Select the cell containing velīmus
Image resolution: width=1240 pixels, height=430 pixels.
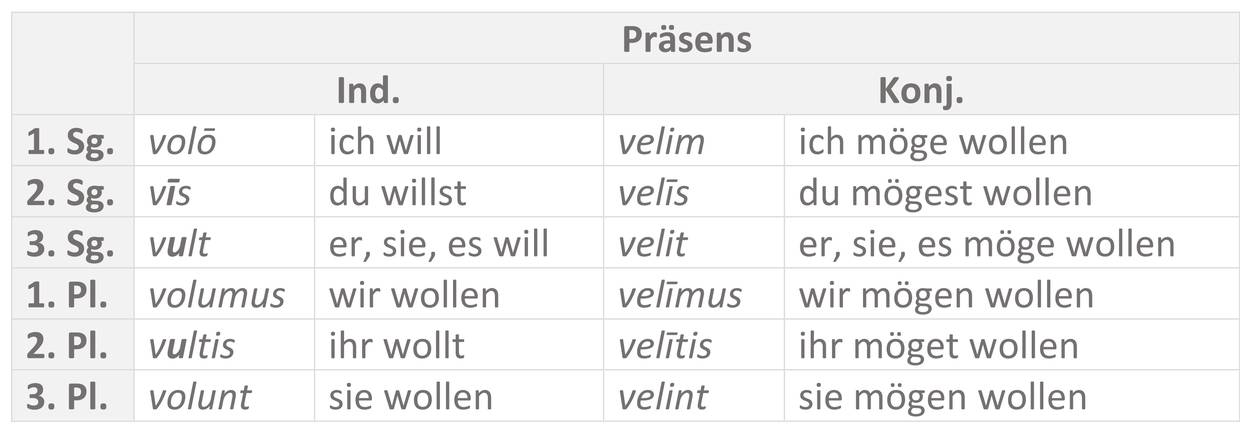[679, 295]
